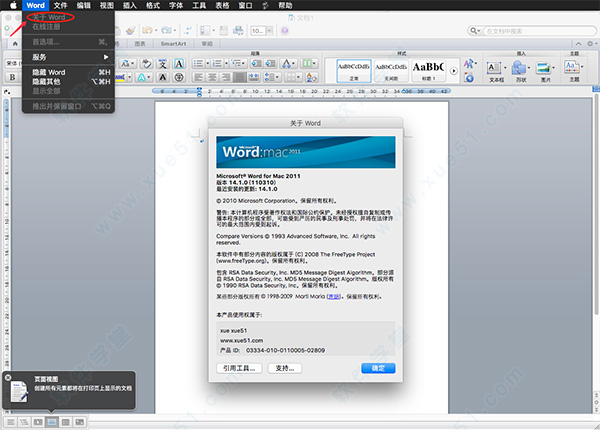The width and height of the screenshot is (600, 430).
Task: Click the search in document field
Action: click(540, 31)
